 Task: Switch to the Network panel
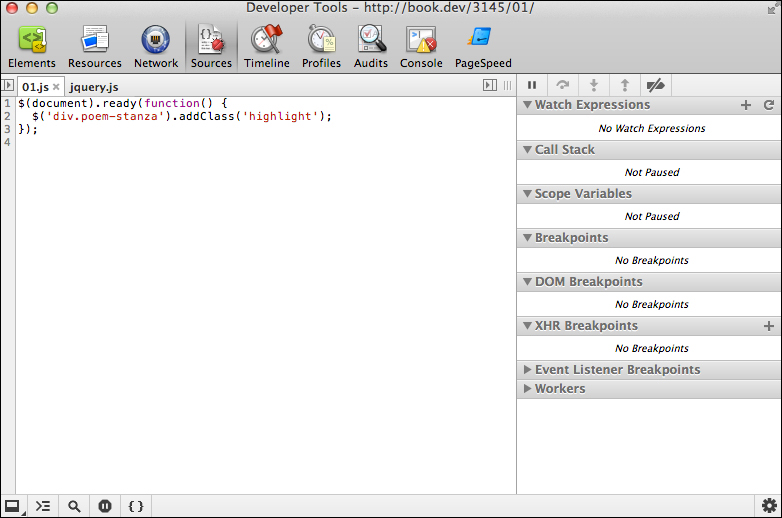pyautogui.click(x=156, y=47)
